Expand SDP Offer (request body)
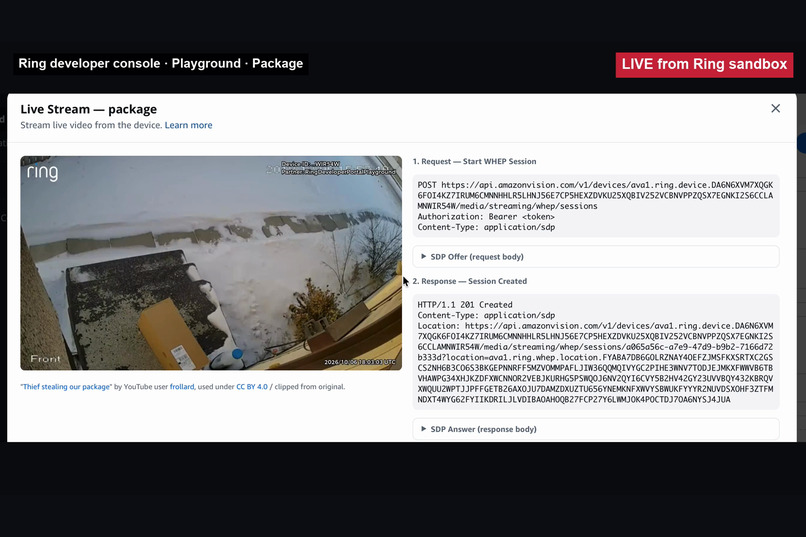 pyautogui.click(x=596, y=256)
